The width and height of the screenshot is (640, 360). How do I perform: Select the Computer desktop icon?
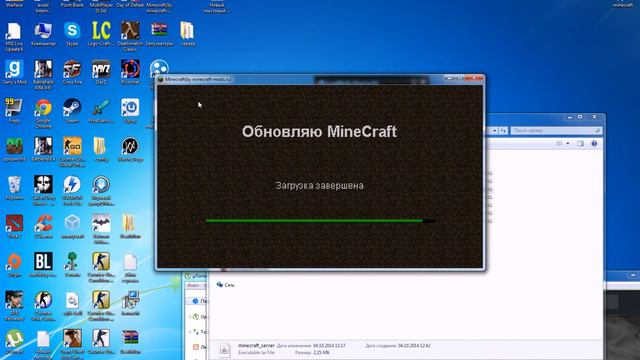pyautogui.click(x=43, y=31)
